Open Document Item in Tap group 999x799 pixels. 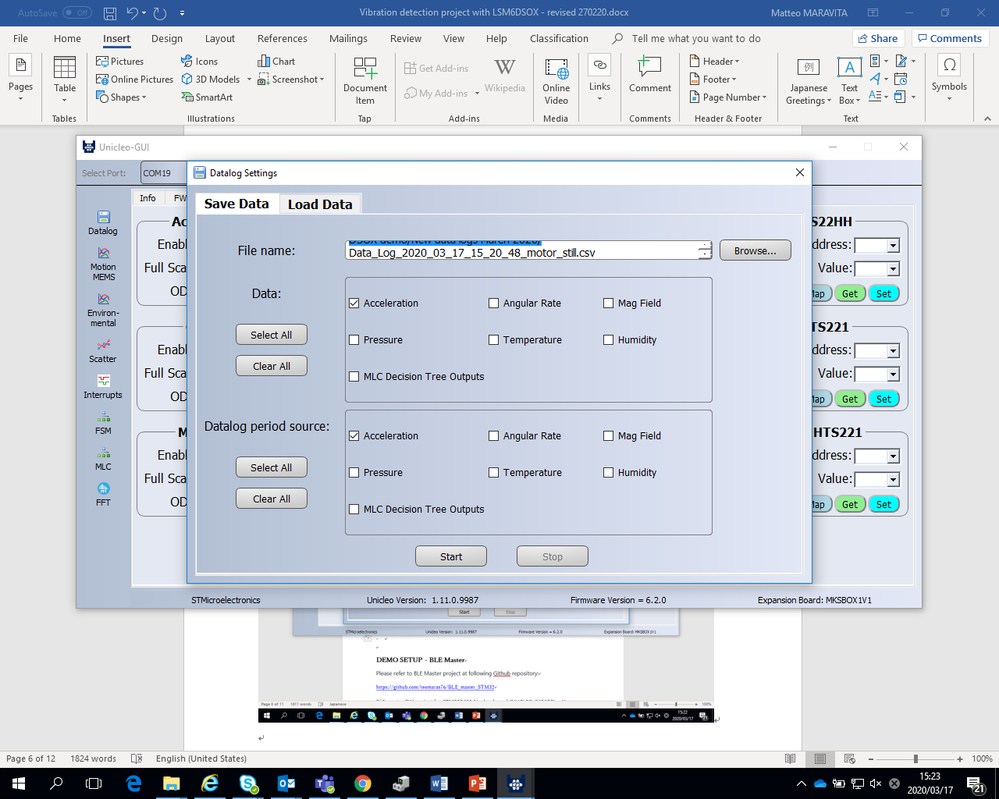(365, 80)
